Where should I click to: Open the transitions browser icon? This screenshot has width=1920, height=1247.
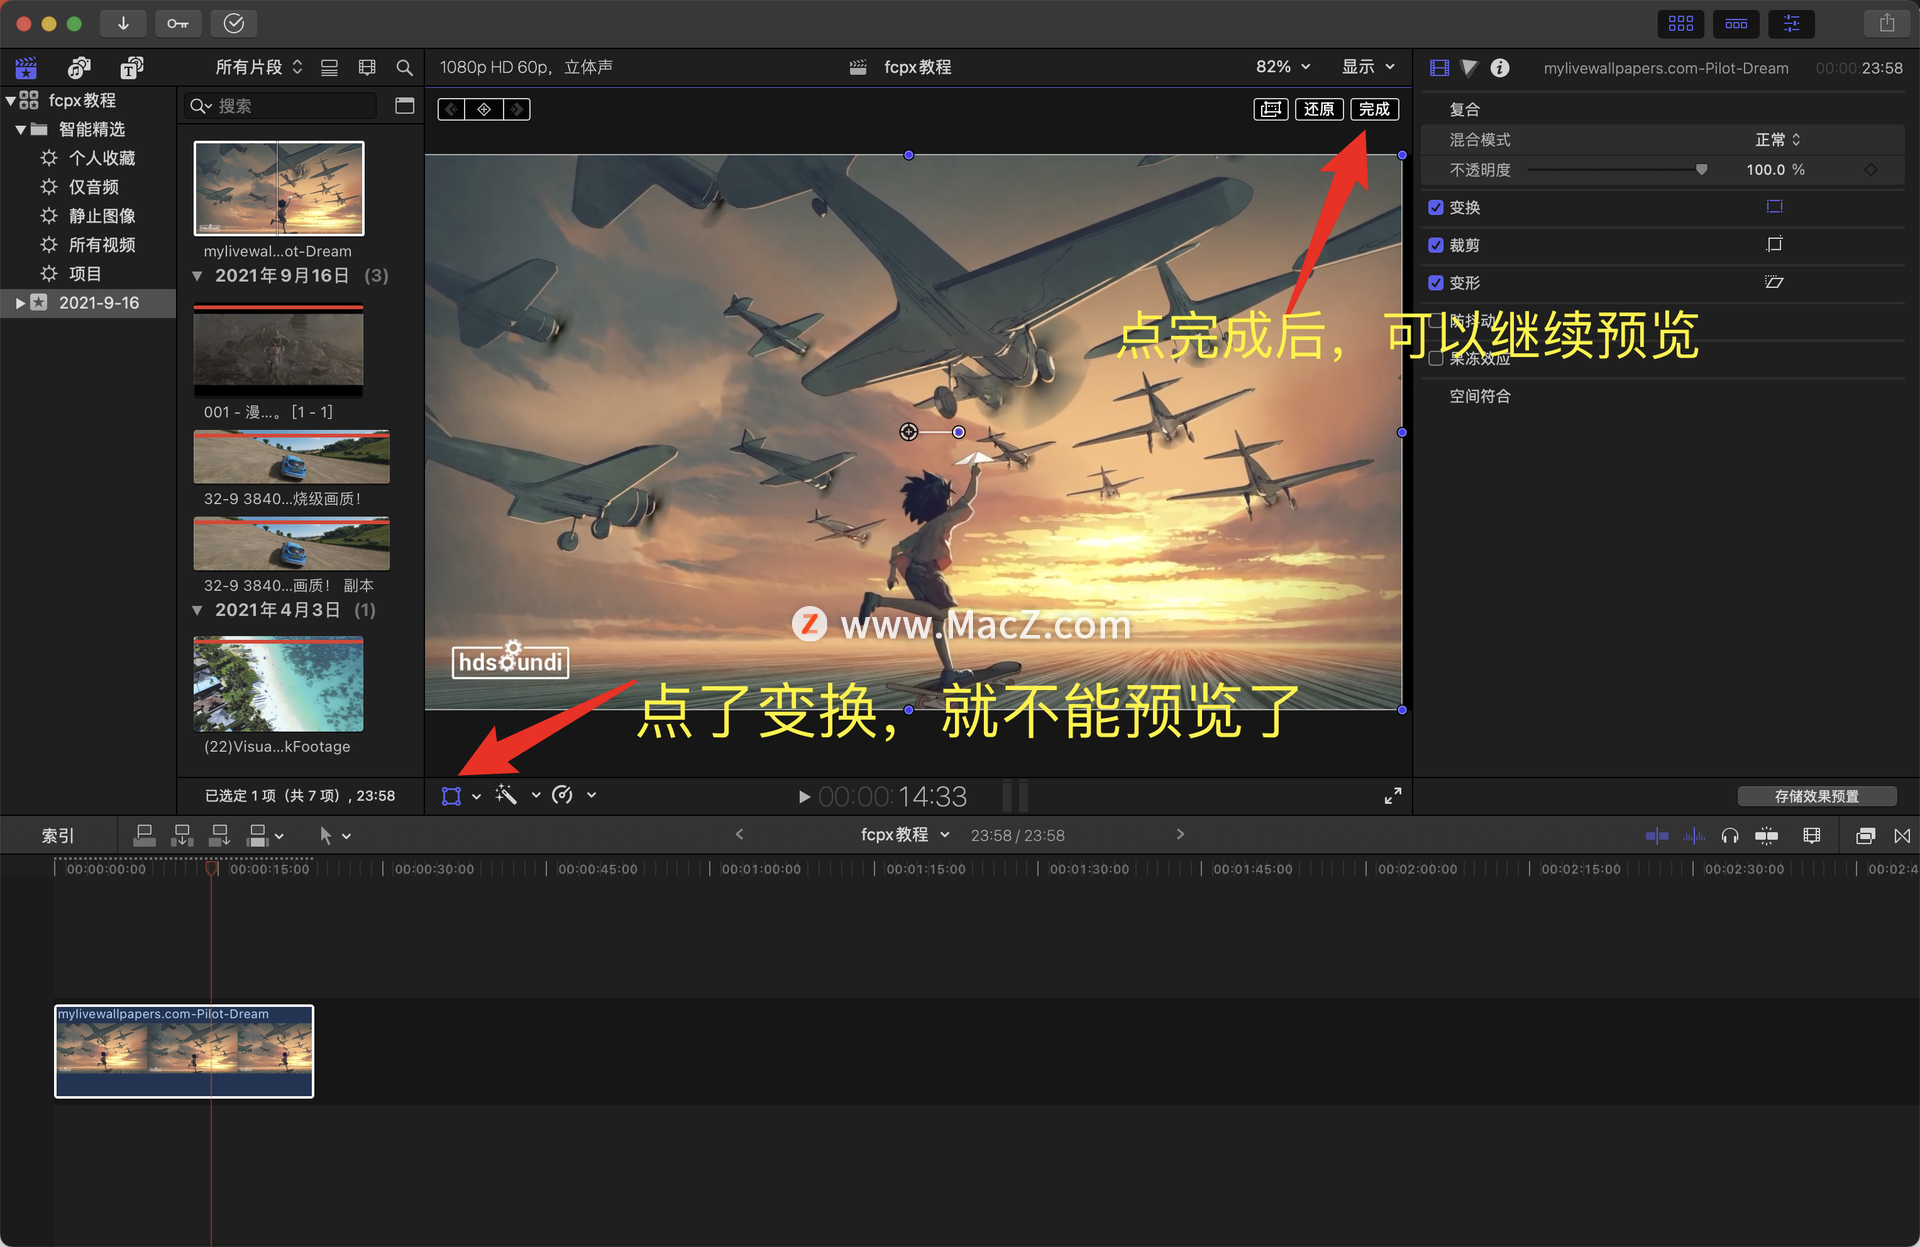point(1902,836)
